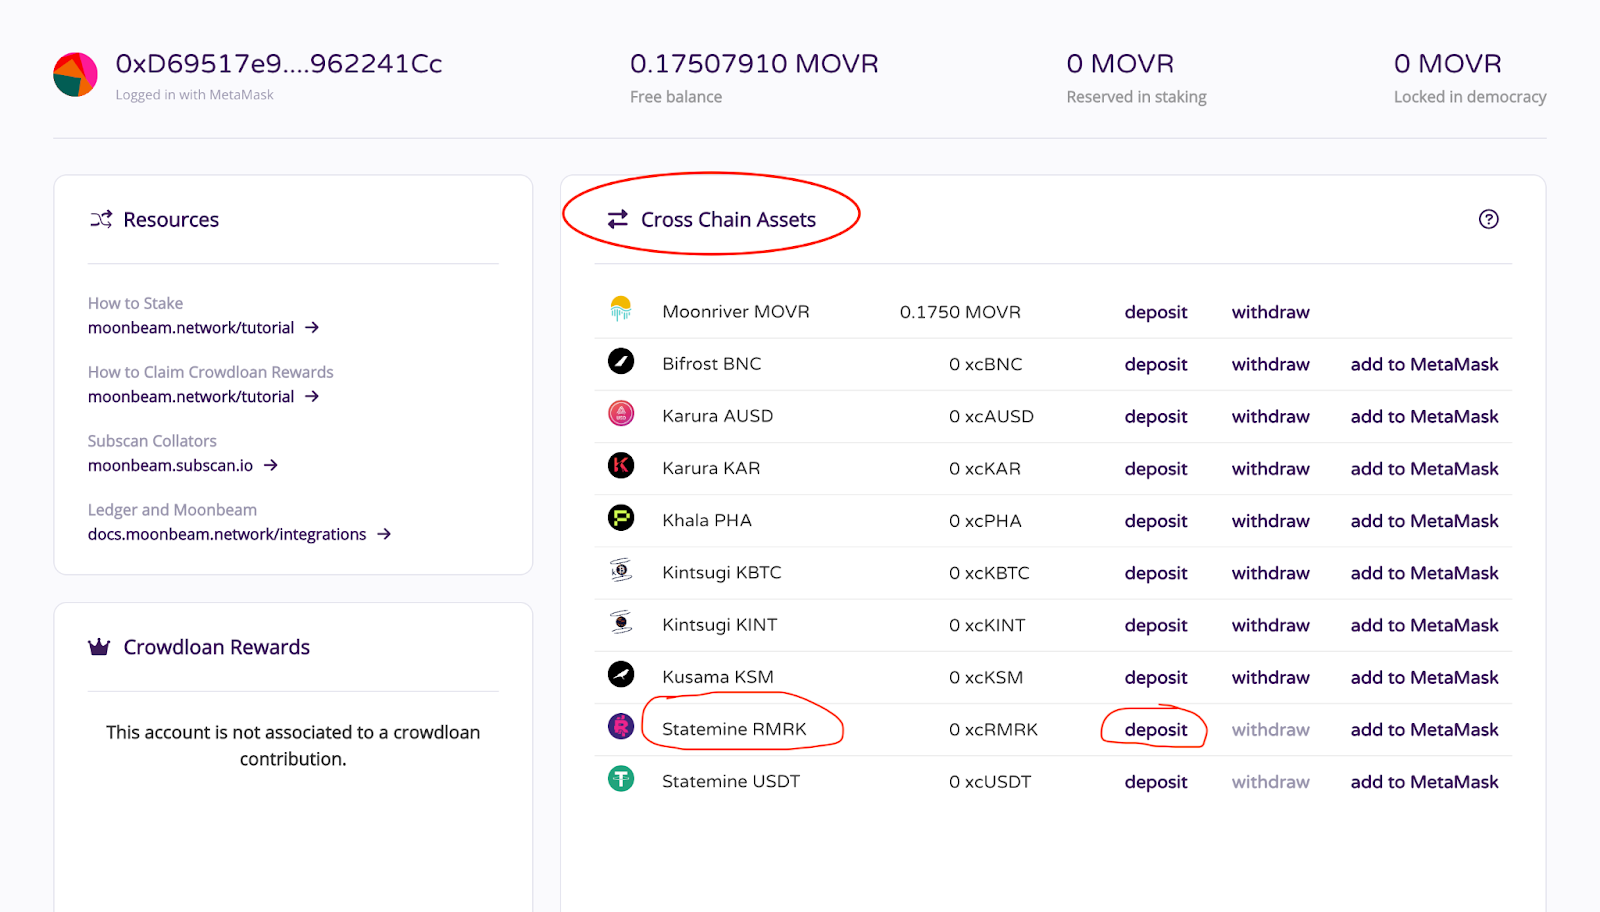Click the Statemine USDT token icon

[x=621, y=778]
